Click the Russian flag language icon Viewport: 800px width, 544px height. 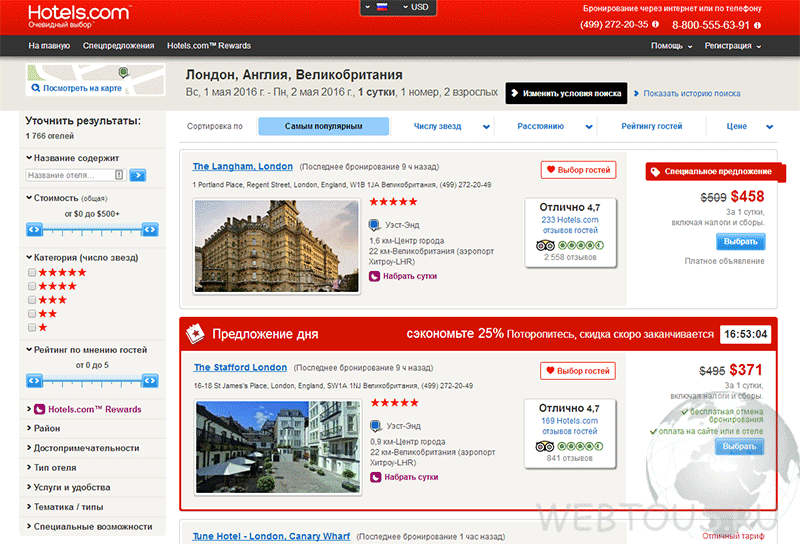pos(382,7)
